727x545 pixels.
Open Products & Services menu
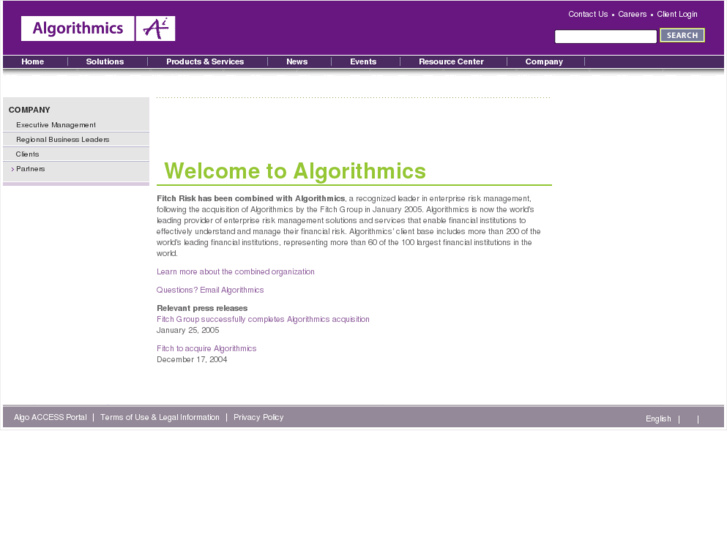tap(205, 62)
